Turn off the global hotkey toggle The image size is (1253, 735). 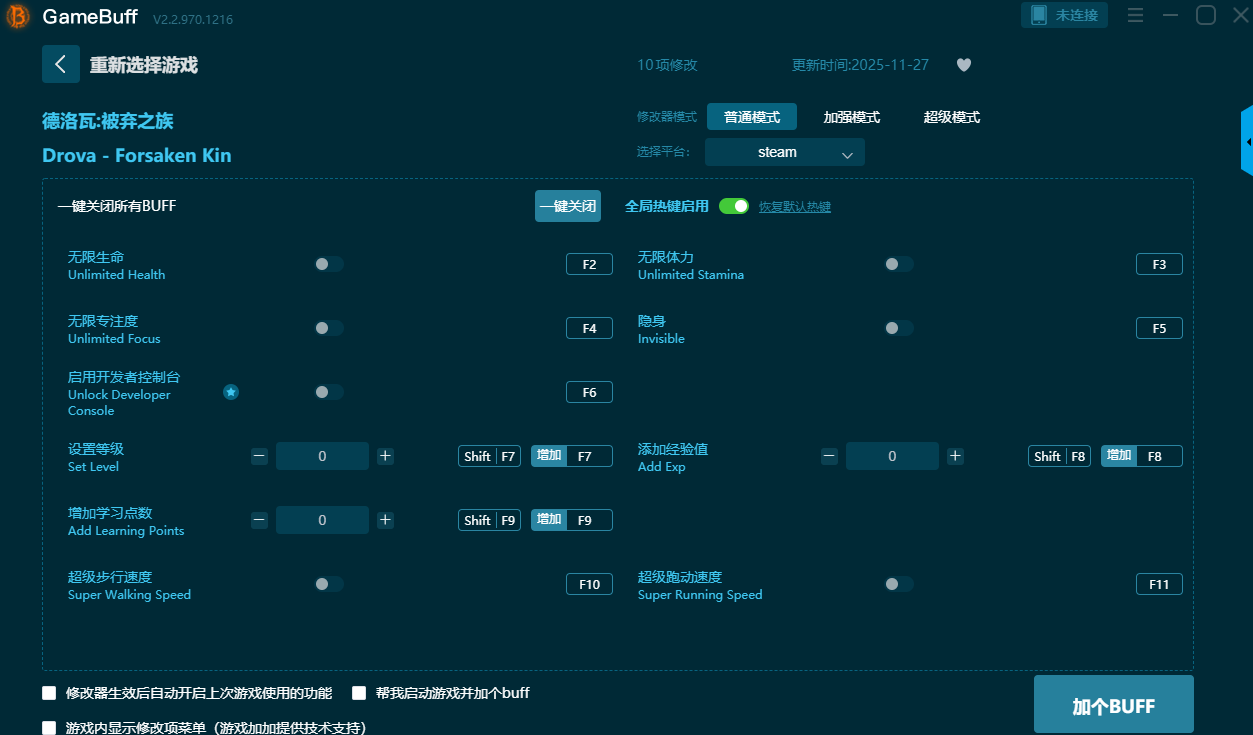[734, 206]
